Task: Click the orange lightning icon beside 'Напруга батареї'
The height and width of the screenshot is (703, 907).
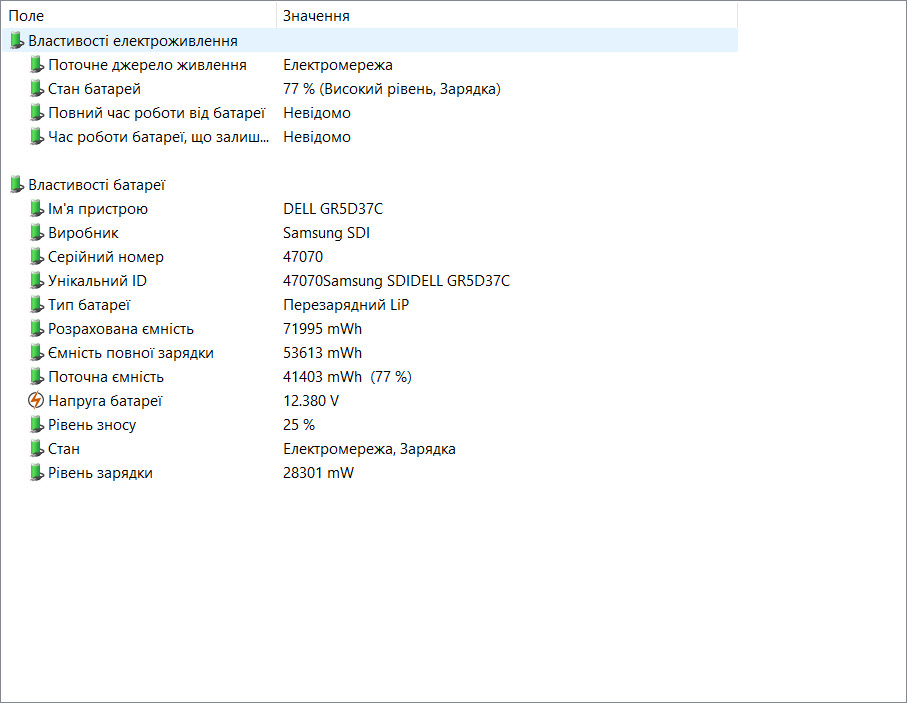Action: [36, 400]
